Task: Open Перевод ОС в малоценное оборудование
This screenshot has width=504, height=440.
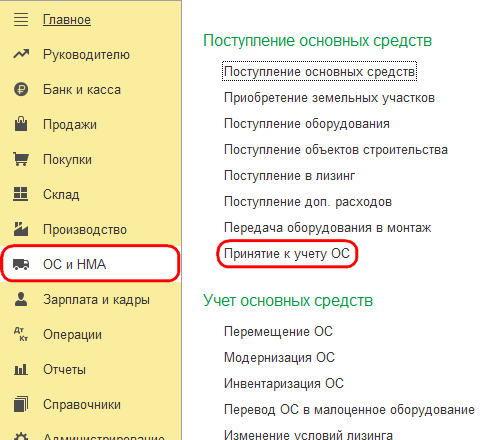Action: click(x=349, y=410)
